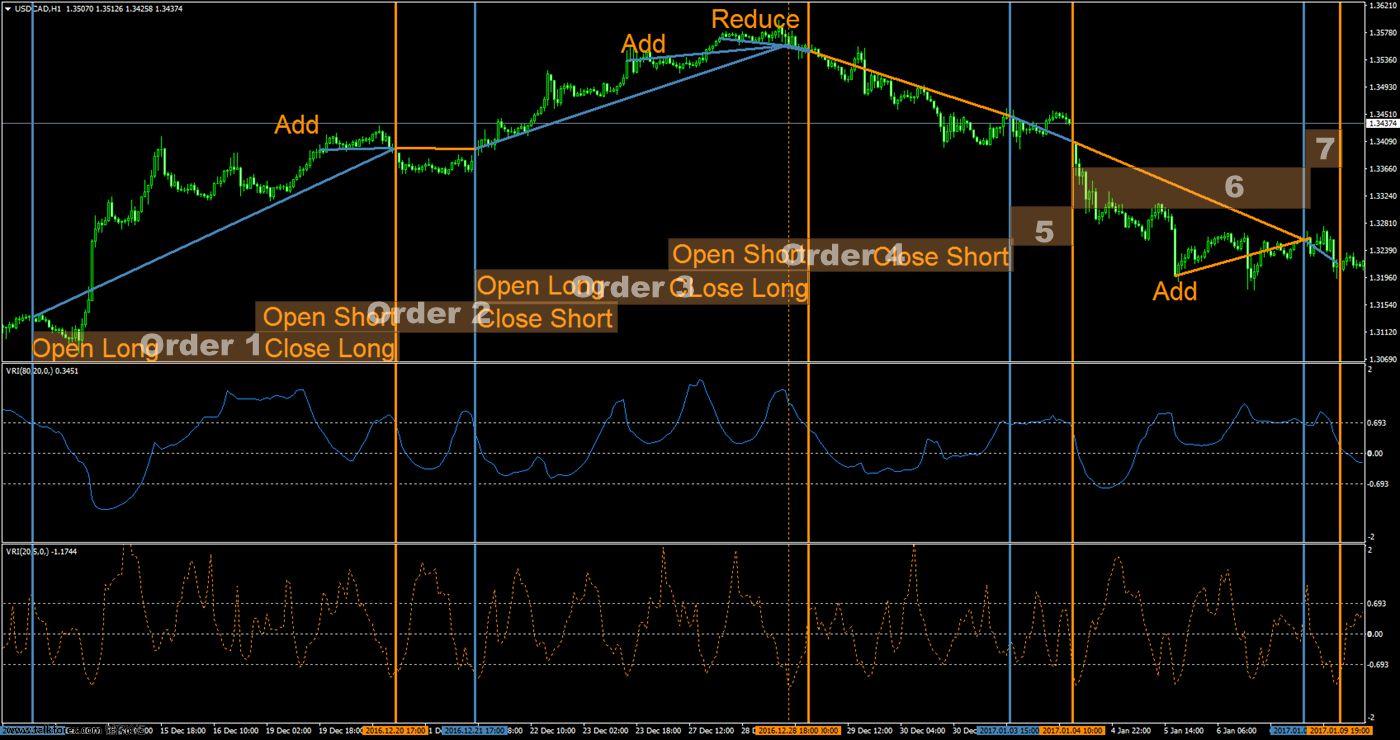The image size is (1400, 740).
Task: Select the 2016.12.21 17:00 time marker
Action: point(475,731)
